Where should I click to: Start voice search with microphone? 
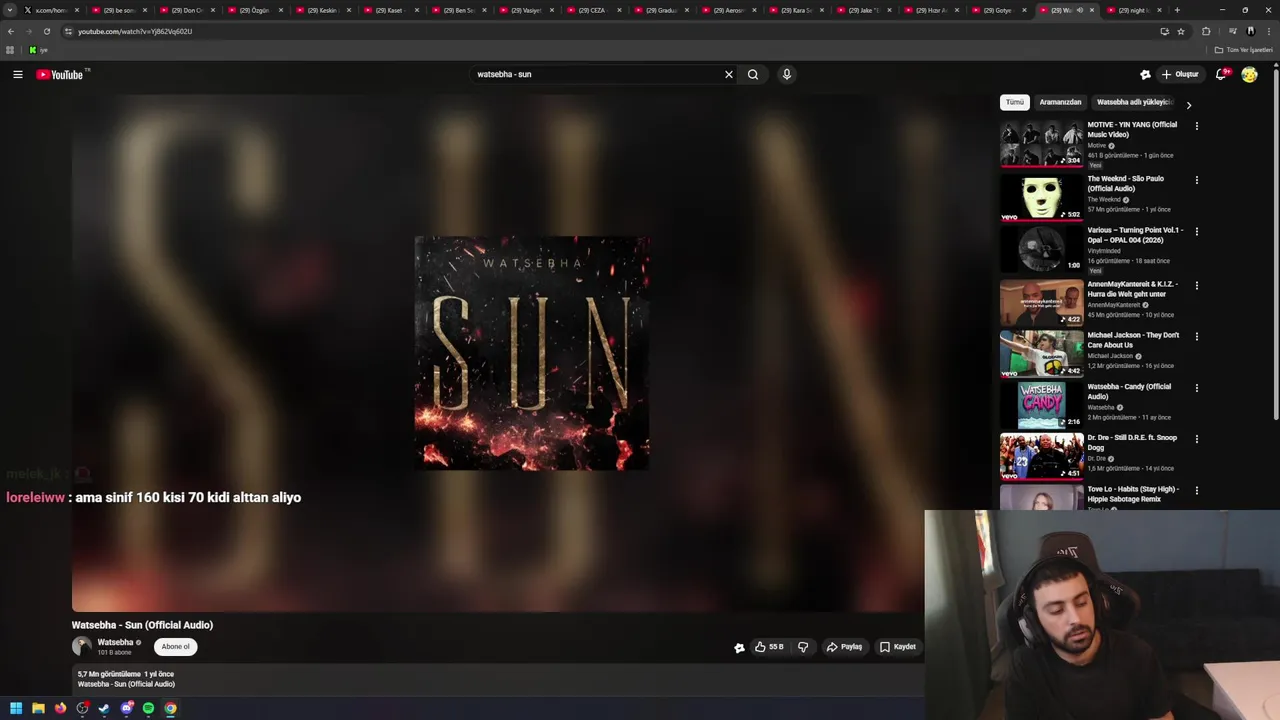(x=787, y=74)
